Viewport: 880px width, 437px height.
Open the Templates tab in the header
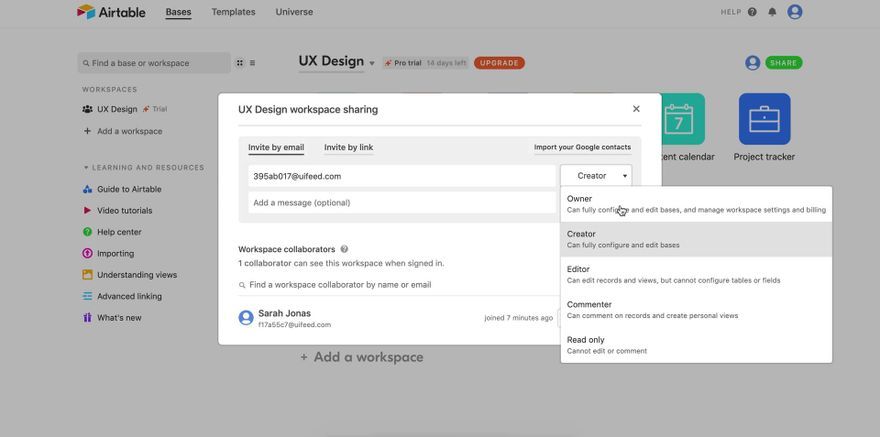(233, 12)
